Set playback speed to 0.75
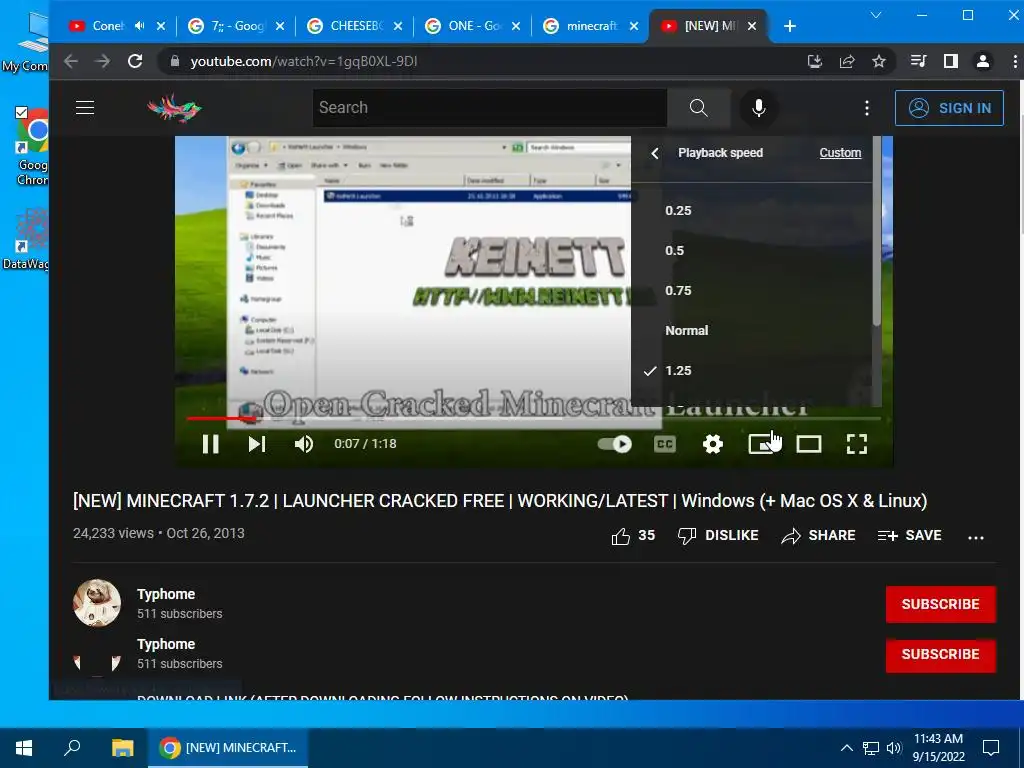The width and height of the screenshot is (1024, 768). [x=751, y=290]
